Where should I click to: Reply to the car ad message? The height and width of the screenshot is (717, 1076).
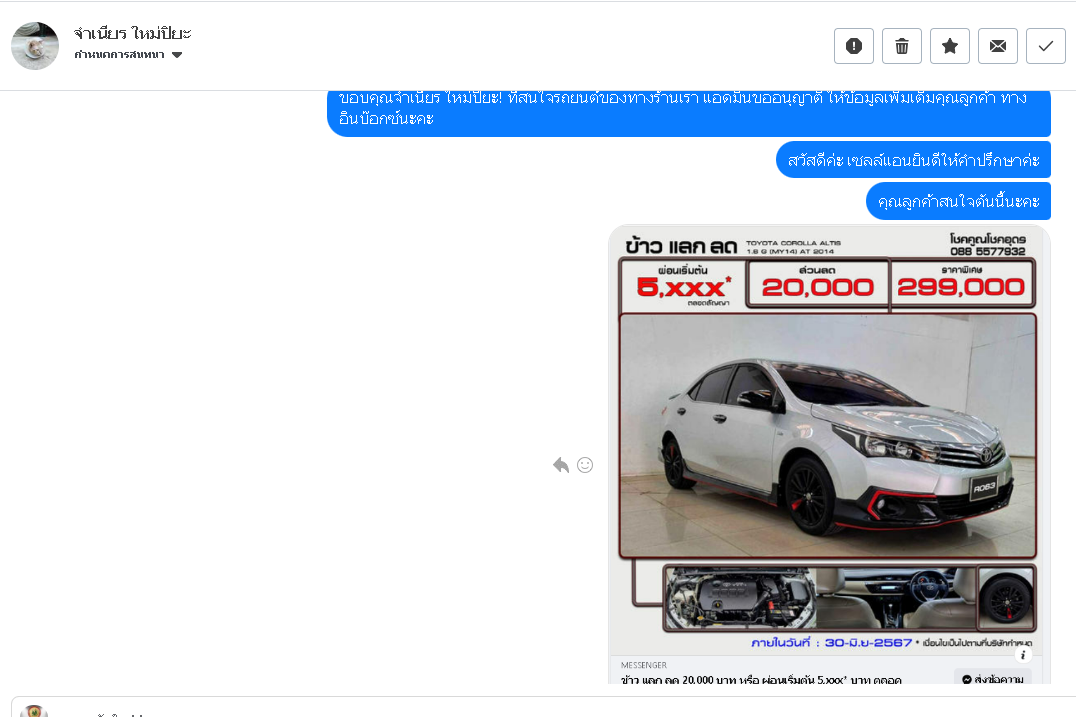click(x=561, y=465)
